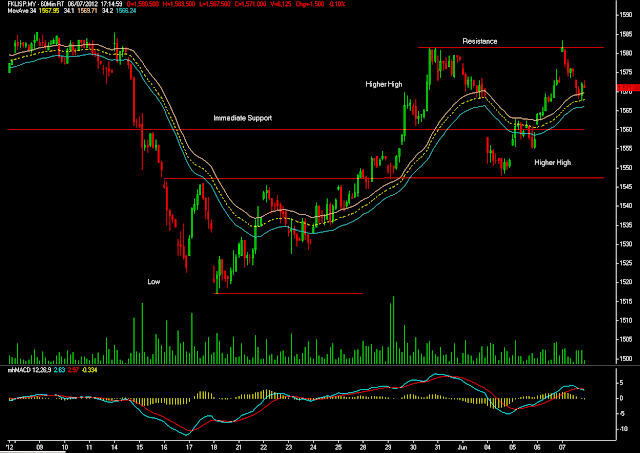Click the MACD axis label 5
Image resolution: width=640 pixels, height=453 pixels.
click(x=621, y=383)
